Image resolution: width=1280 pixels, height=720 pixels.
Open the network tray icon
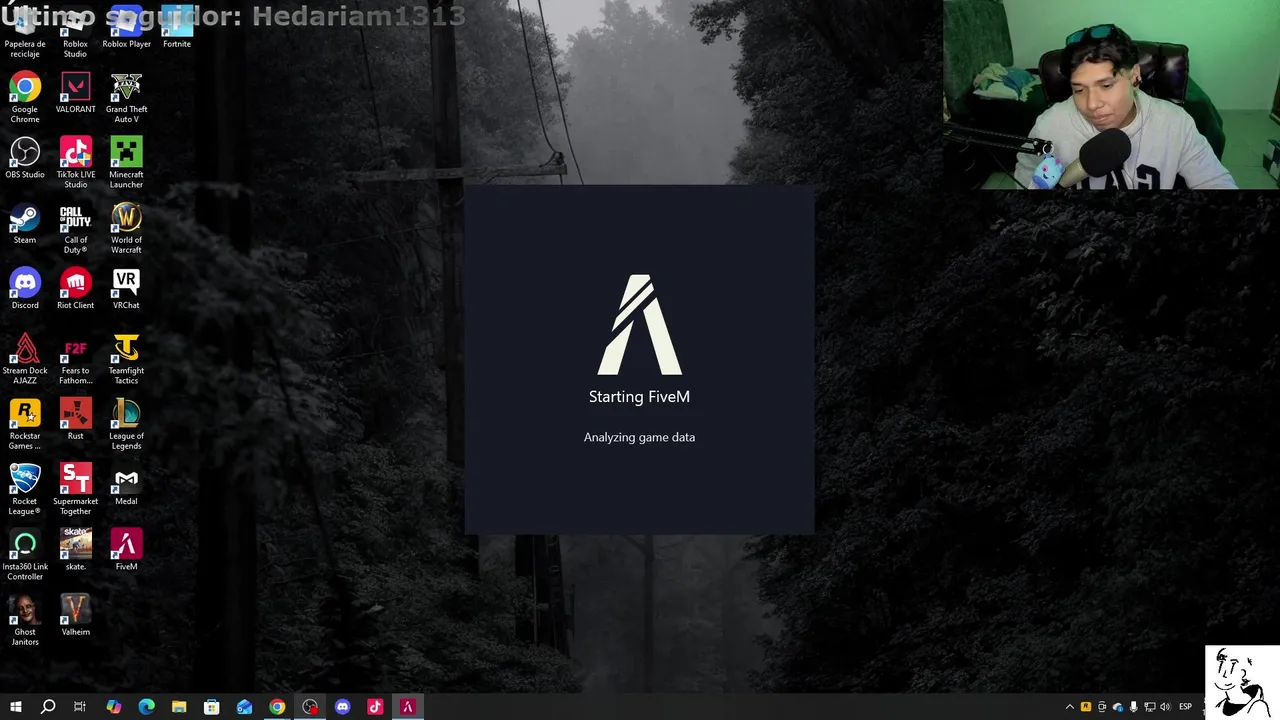point(1150,707)
